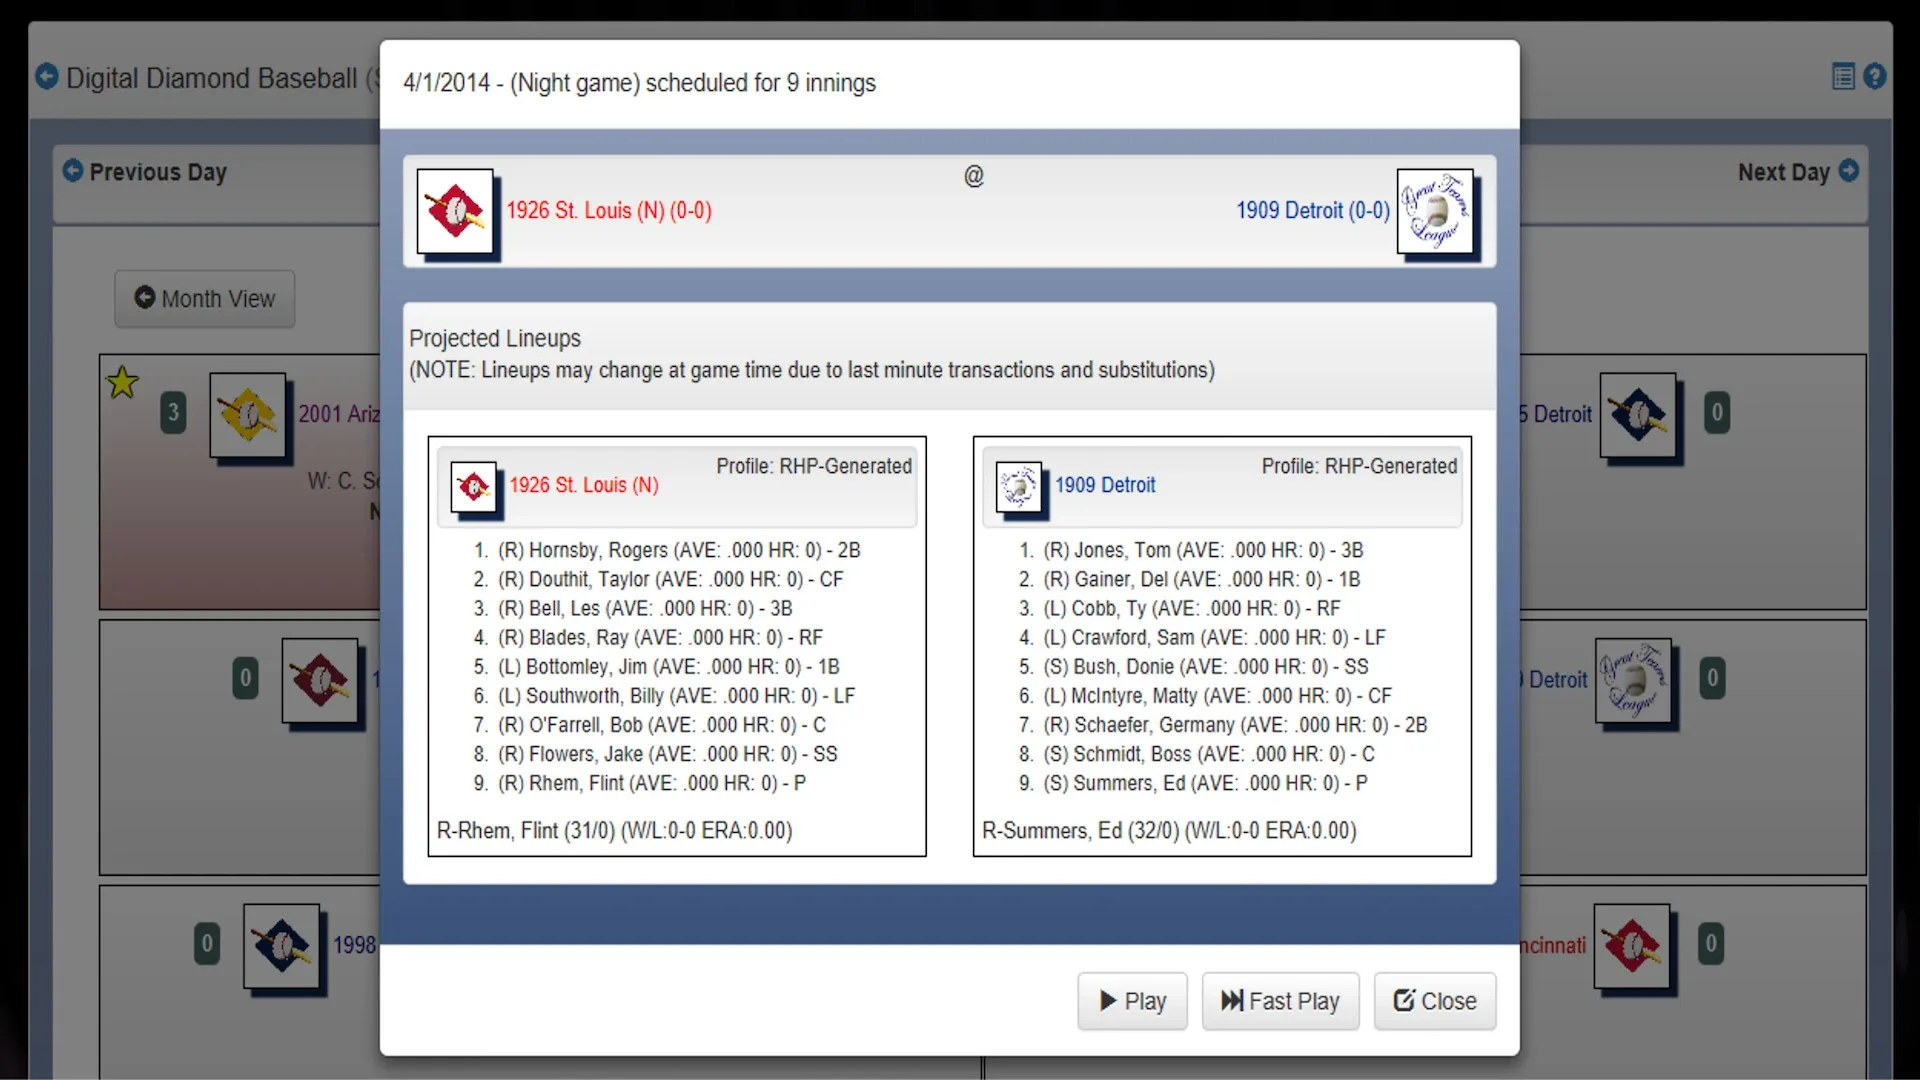Advance to Next Day
The height and width of the screenshot is (1080, 1920).
1797,172
